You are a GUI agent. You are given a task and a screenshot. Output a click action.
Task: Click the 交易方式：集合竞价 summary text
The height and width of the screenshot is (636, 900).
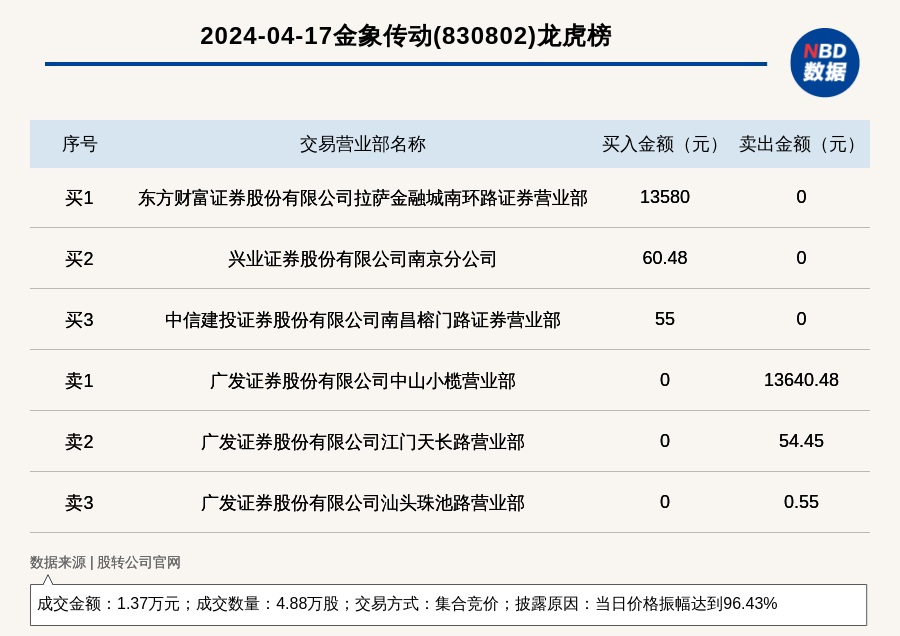pyautogui.click(x=426, y=604)
